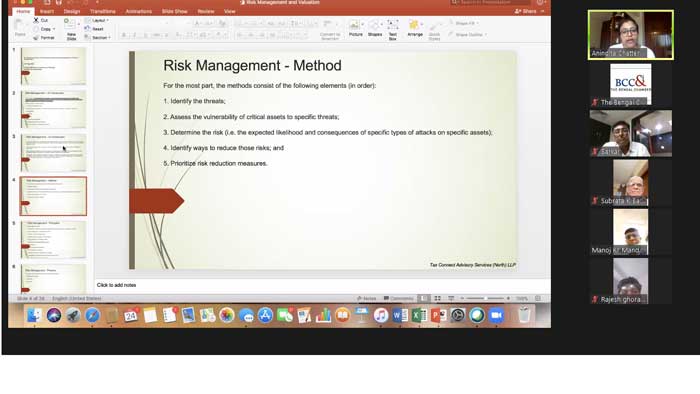The image size is (700, 394).
Task: Adjust the zoom slider in status bar
Action: (485, 298)
